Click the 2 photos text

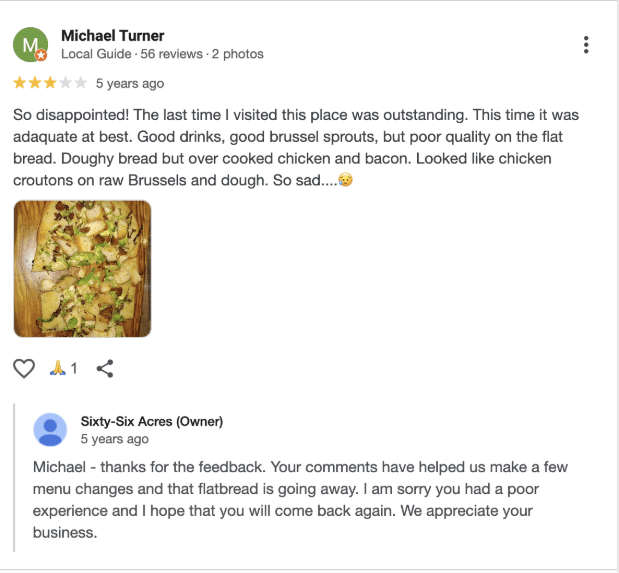coord(238,54)
